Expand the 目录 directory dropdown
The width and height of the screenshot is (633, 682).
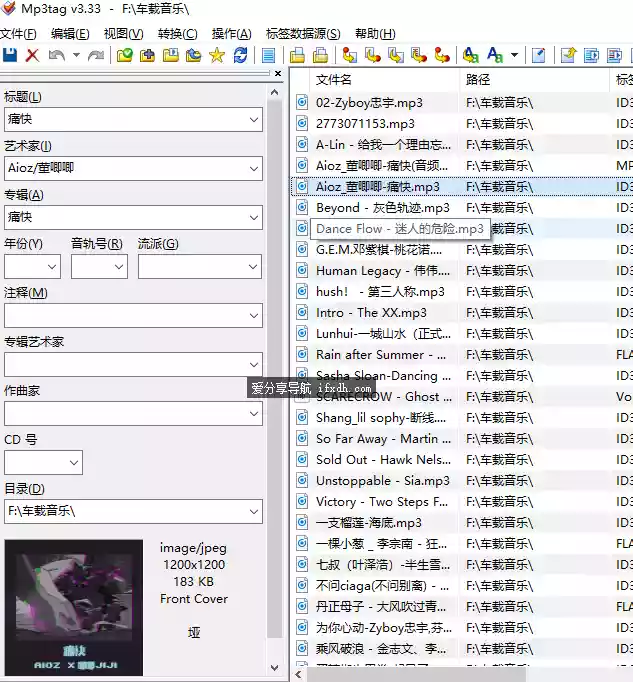point(254,512)
